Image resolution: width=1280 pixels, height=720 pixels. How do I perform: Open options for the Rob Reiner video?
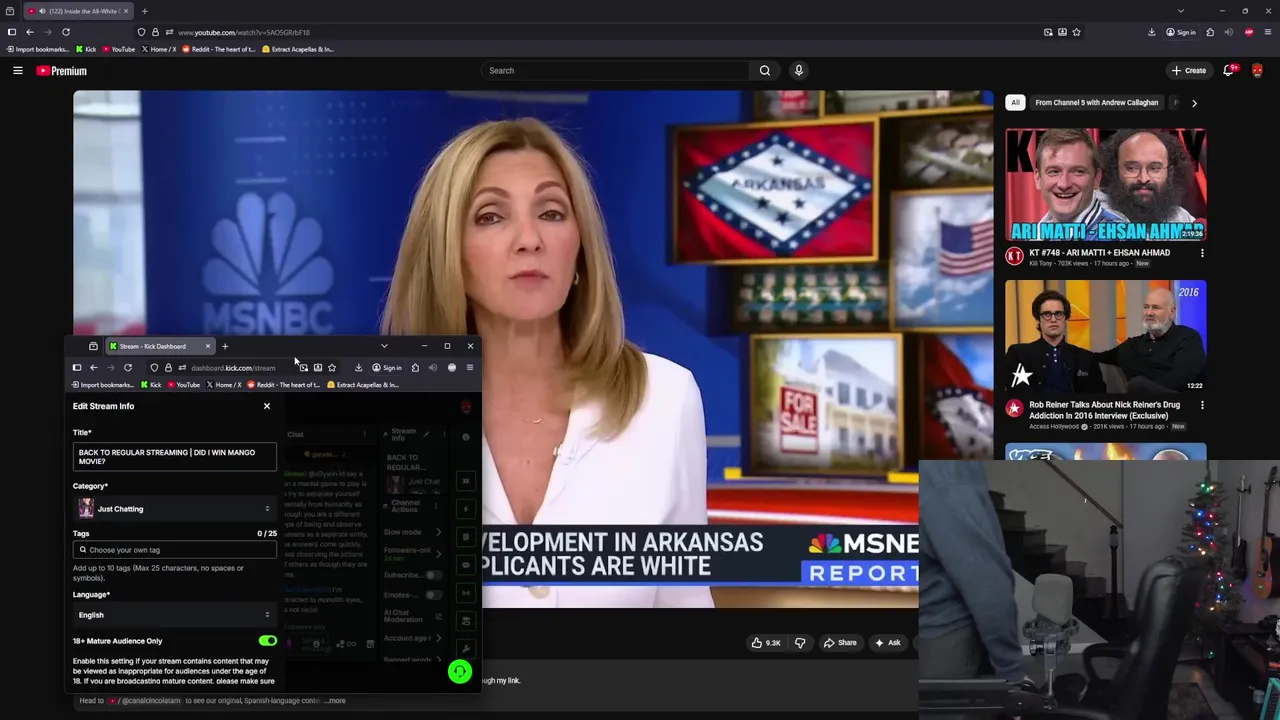tap(1202, 405)
